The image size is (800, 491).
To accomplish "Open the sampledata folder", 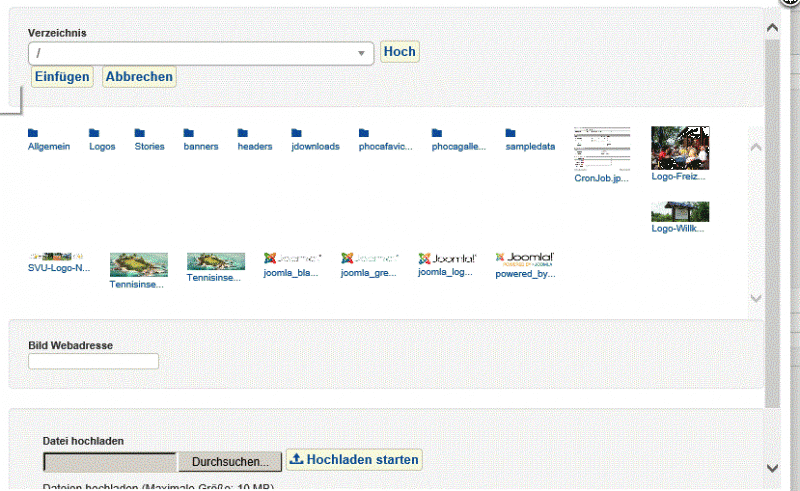I will 511,133.
